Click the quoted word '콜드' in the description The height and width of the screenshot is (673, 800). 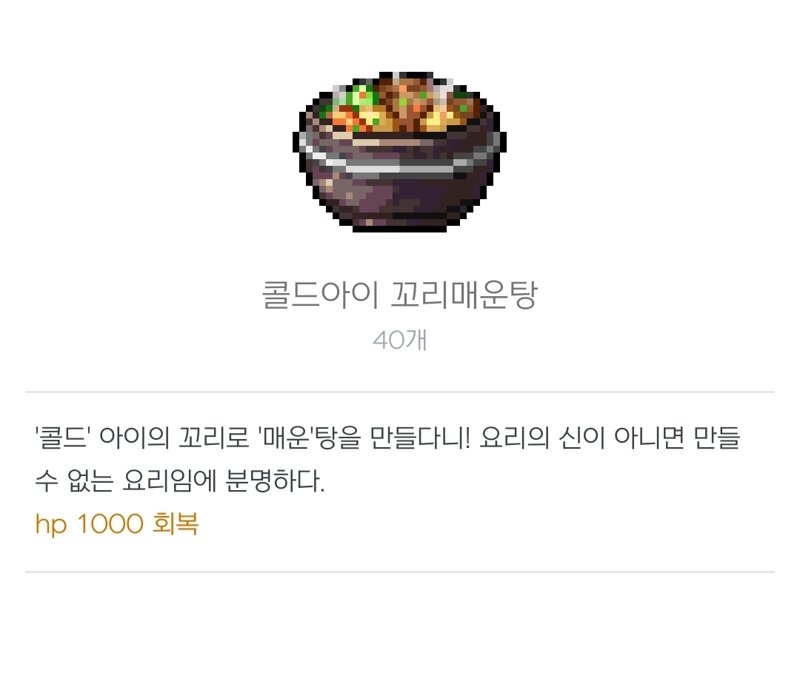[63, 438]
